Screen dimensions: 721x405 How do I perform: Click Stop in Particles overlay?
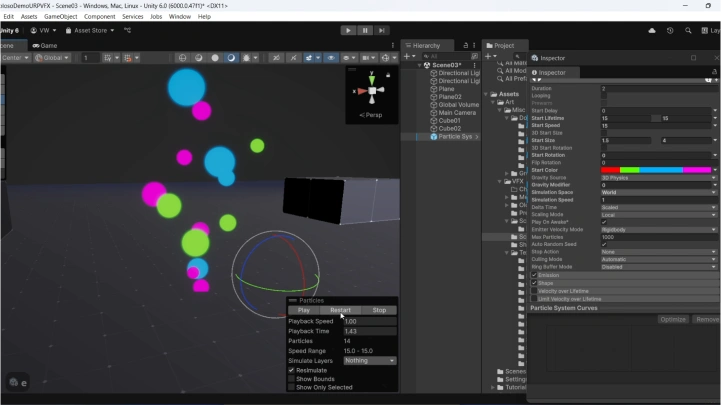point(379,310)
